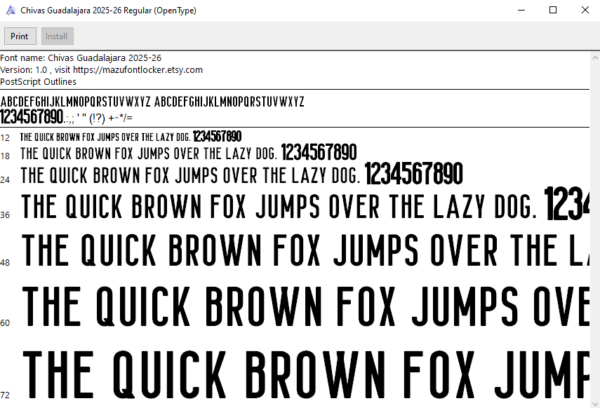Click the Print button
Screen dimensions: 600x408
click(20, 36)
